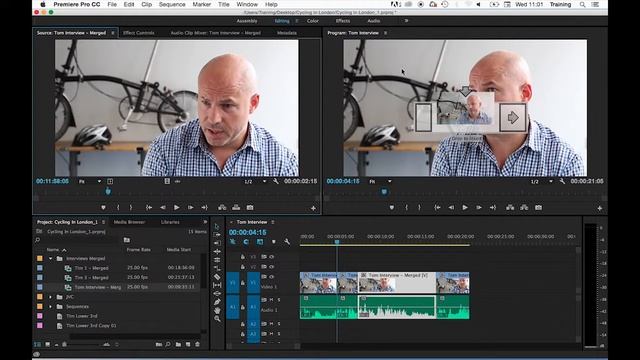Switch to Libraries tab
The height and width of the screenshot is (360, 640).
click(x=170, y=222)
